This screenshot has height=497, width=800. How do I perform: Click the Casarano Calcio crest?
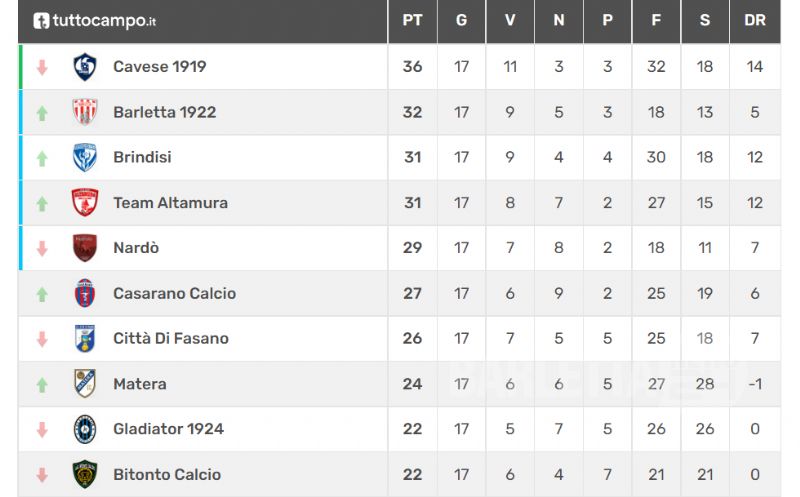(85, 293)
